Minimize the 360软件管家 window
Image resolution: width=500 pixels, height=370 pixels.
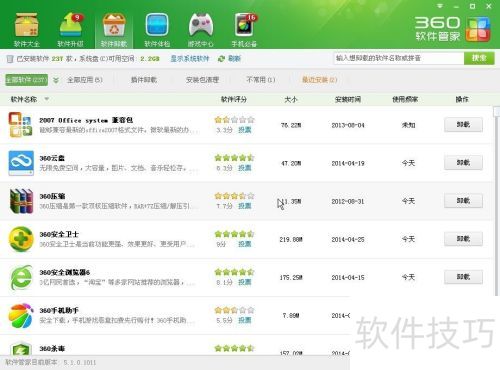click(456, 6)
